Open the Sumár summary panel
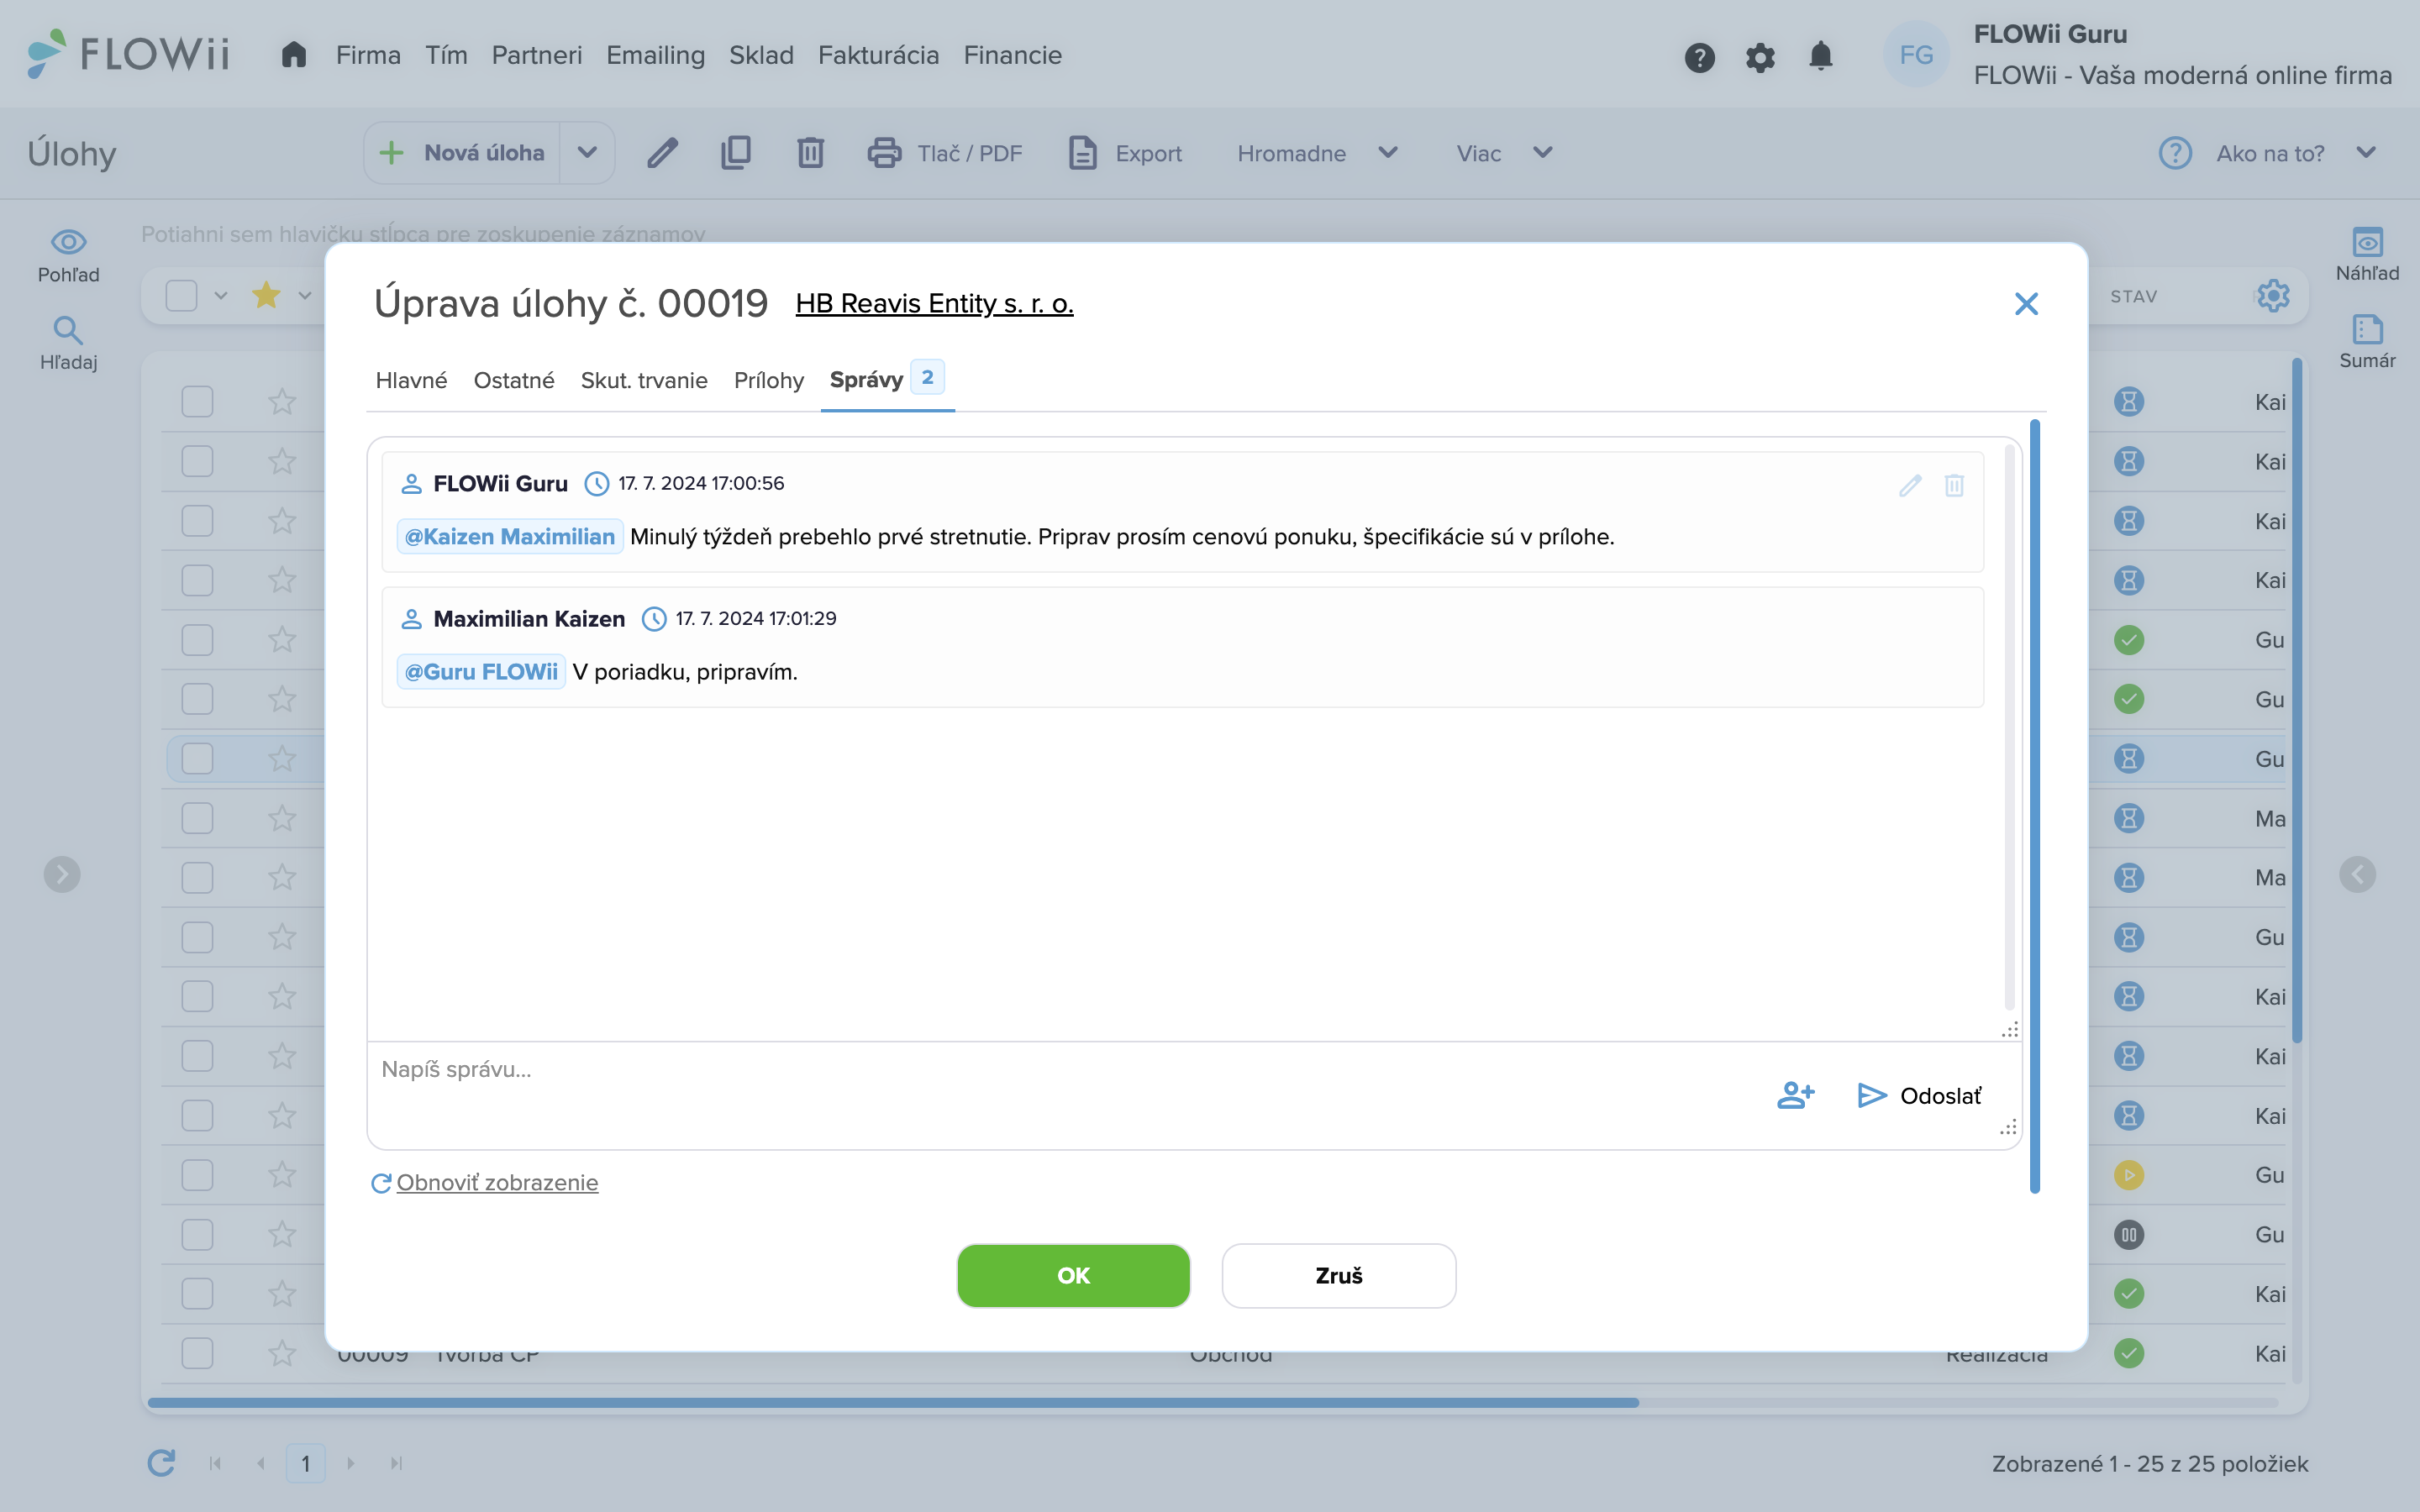 [2367, 342]
